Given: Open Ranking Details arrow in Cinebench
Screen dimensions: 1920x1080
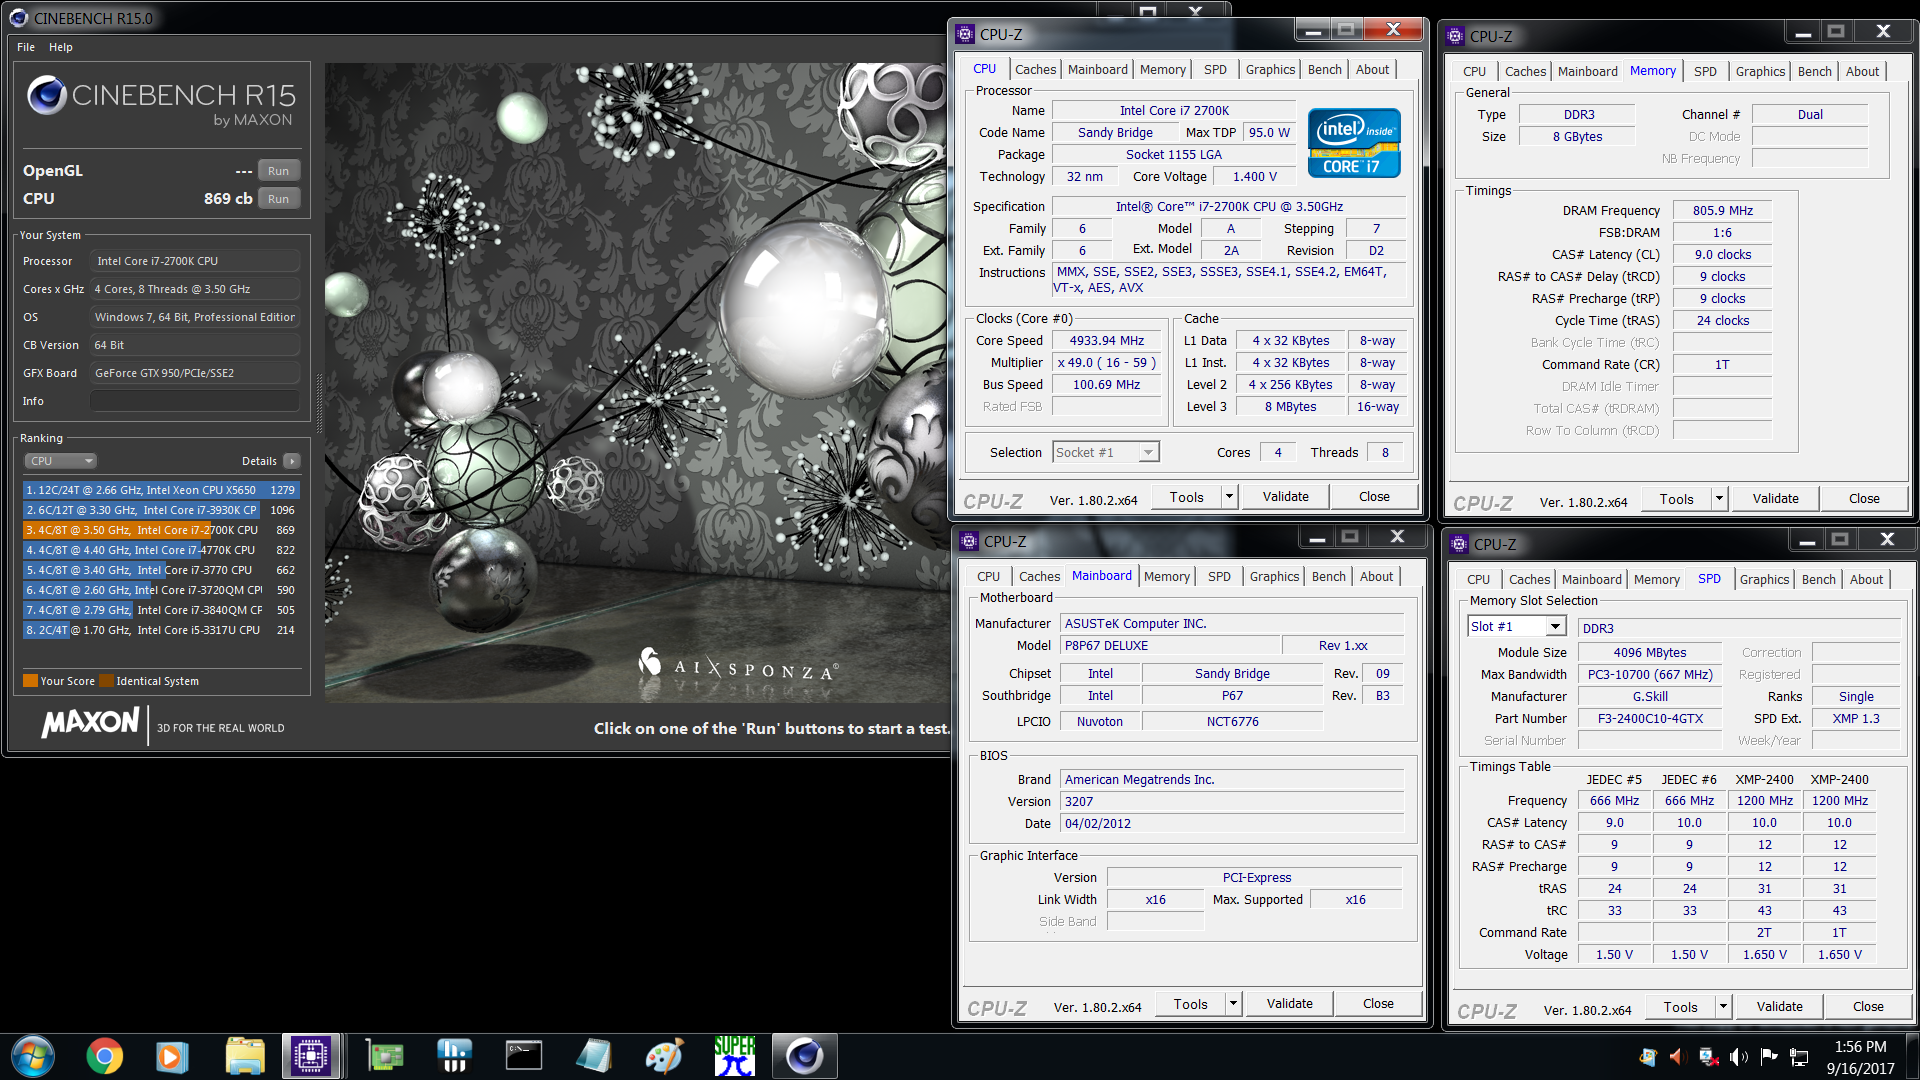Looking at the screenshot, I should click(291, 461).
